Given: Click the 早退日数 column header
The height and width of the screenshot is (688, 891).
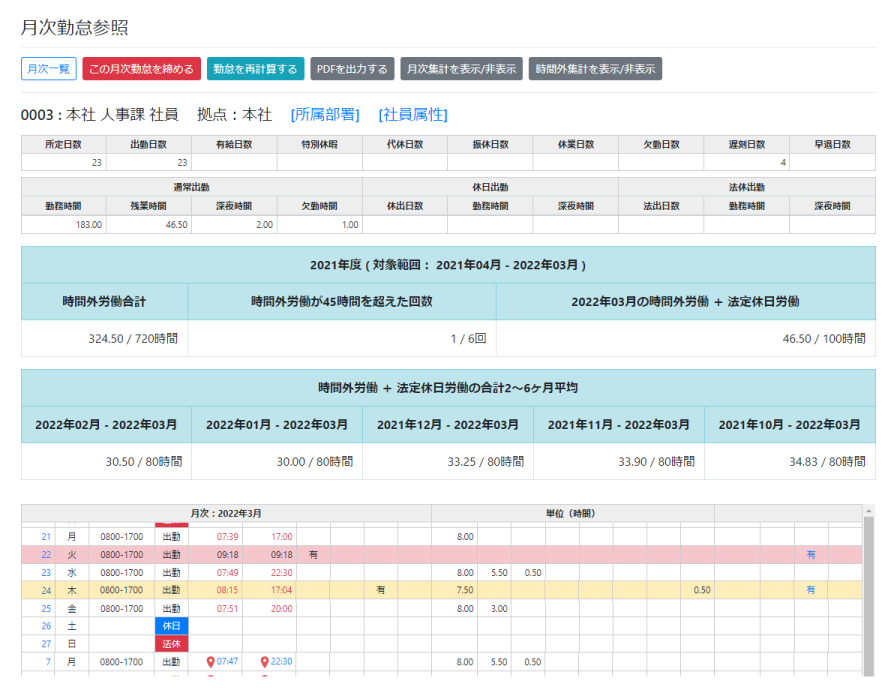Looking at the screenshot, I should [832, 145].
